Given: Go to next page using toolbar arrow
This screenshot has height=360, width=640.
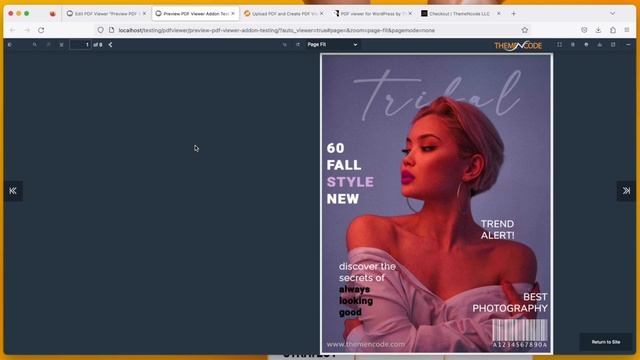Looking at the screenshot, I should pyautogui.click(x=61, y=44).
